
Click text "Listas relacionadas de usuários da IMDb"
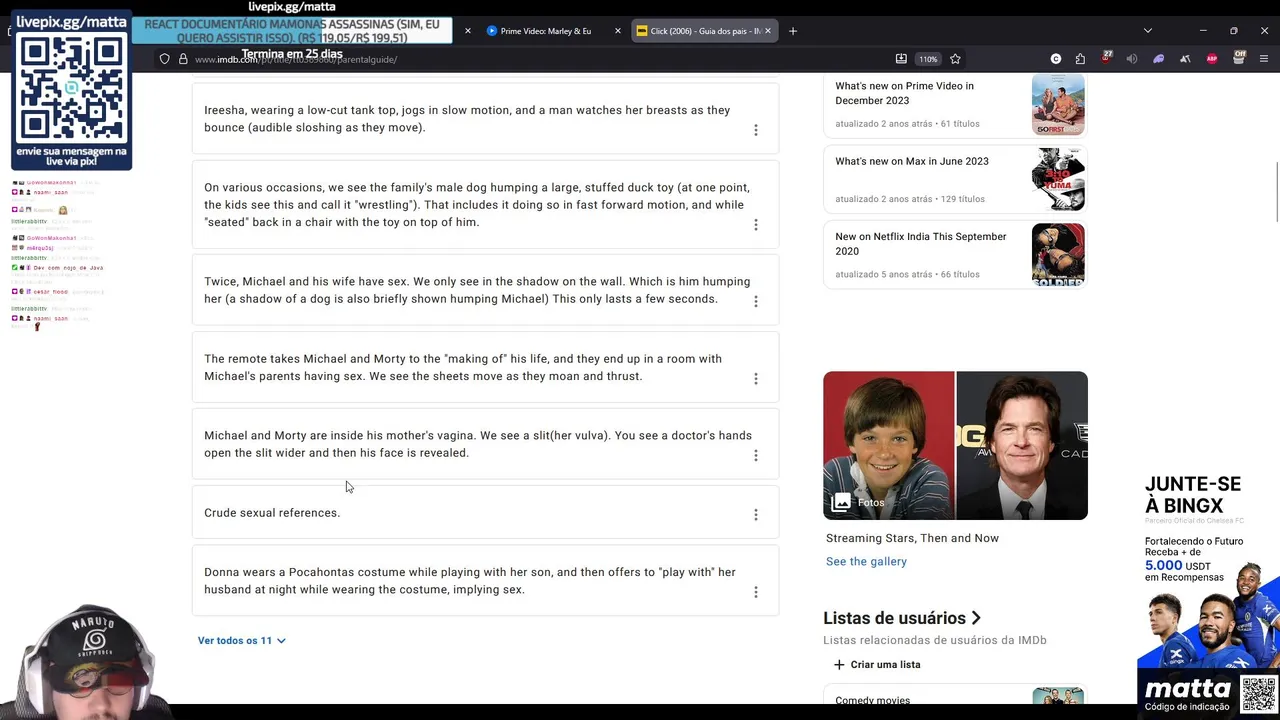point(935,640)
